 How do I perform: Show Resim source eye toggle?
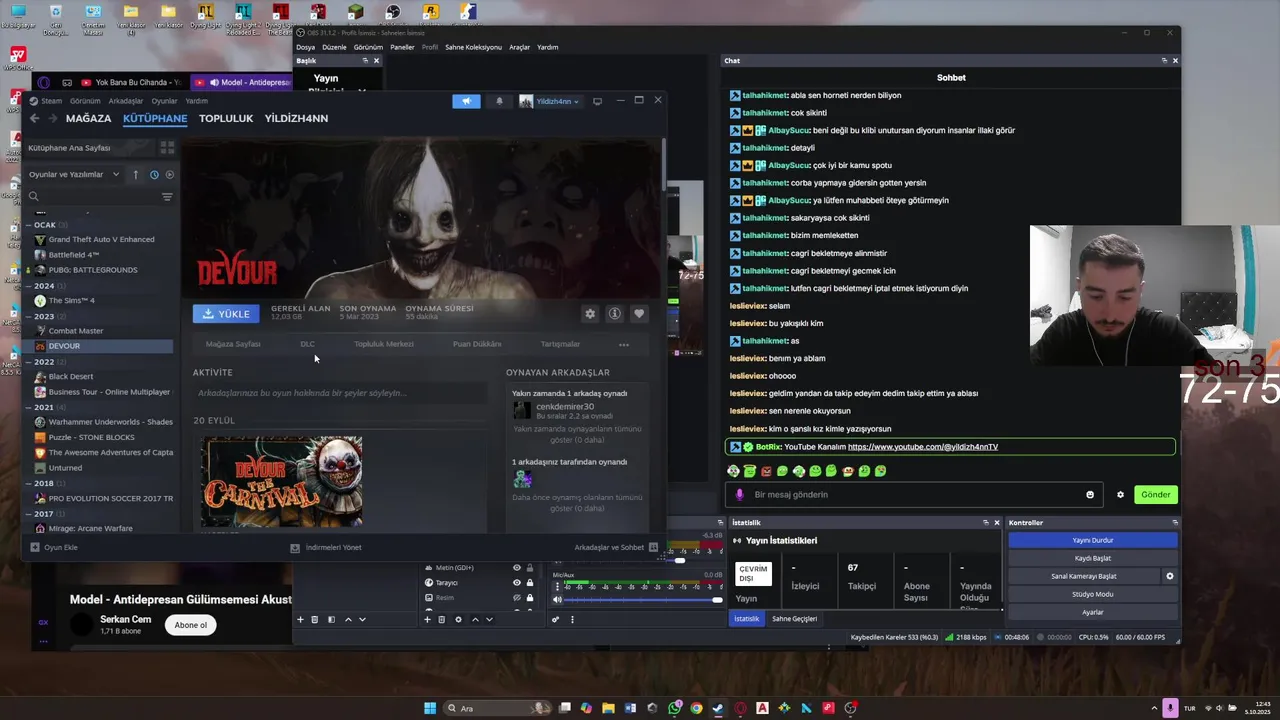tap(517, 597)
